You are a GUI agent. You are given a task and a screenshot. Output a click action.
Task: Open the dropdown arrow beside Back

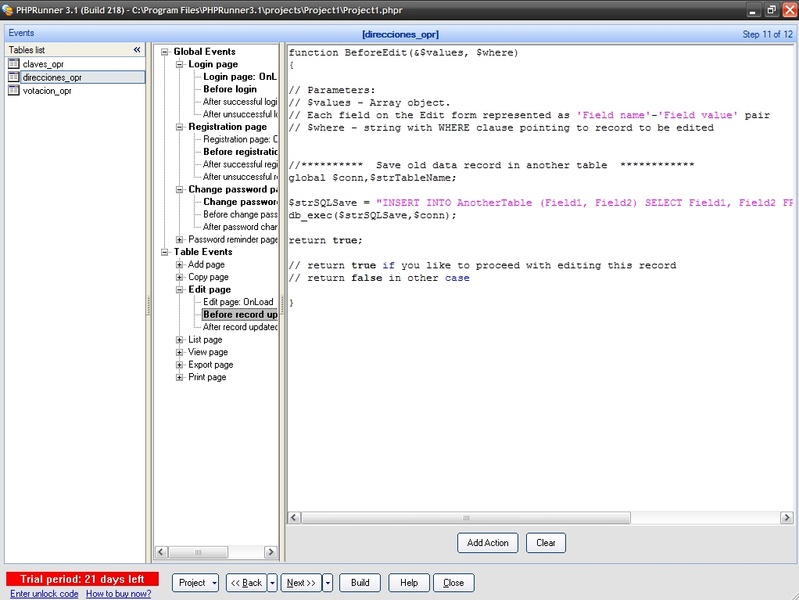click(273, 583)
